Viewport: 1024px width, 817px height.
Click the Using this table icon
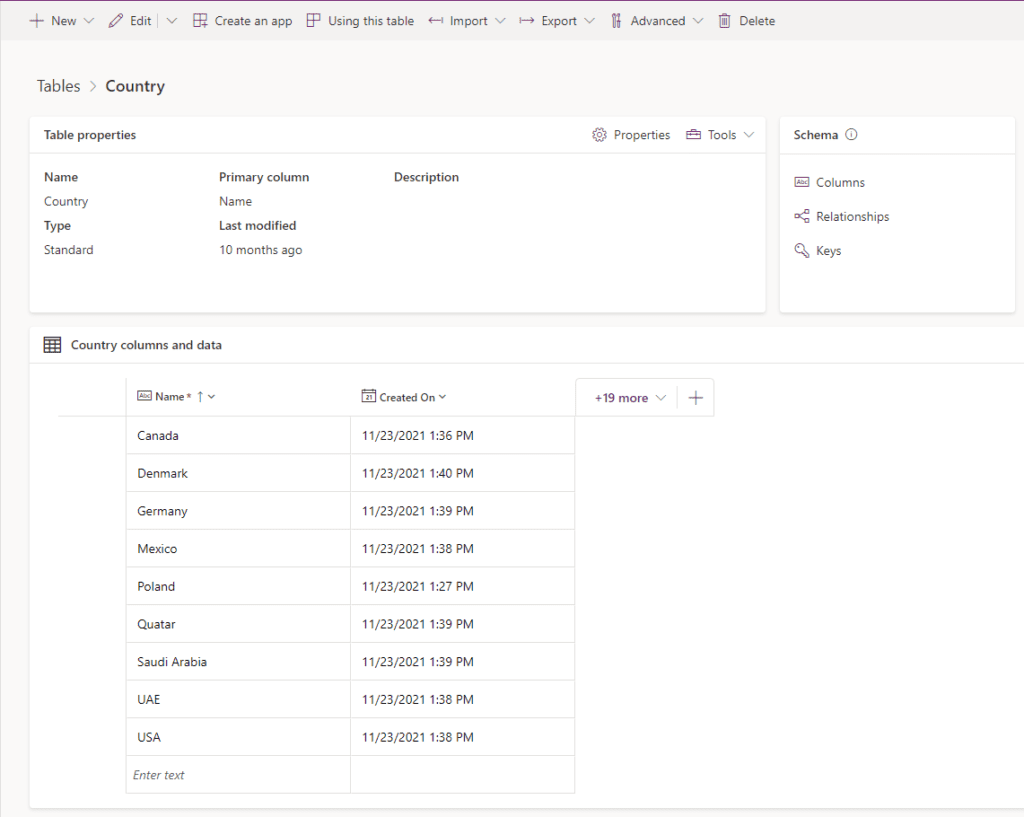coord(314,21)
